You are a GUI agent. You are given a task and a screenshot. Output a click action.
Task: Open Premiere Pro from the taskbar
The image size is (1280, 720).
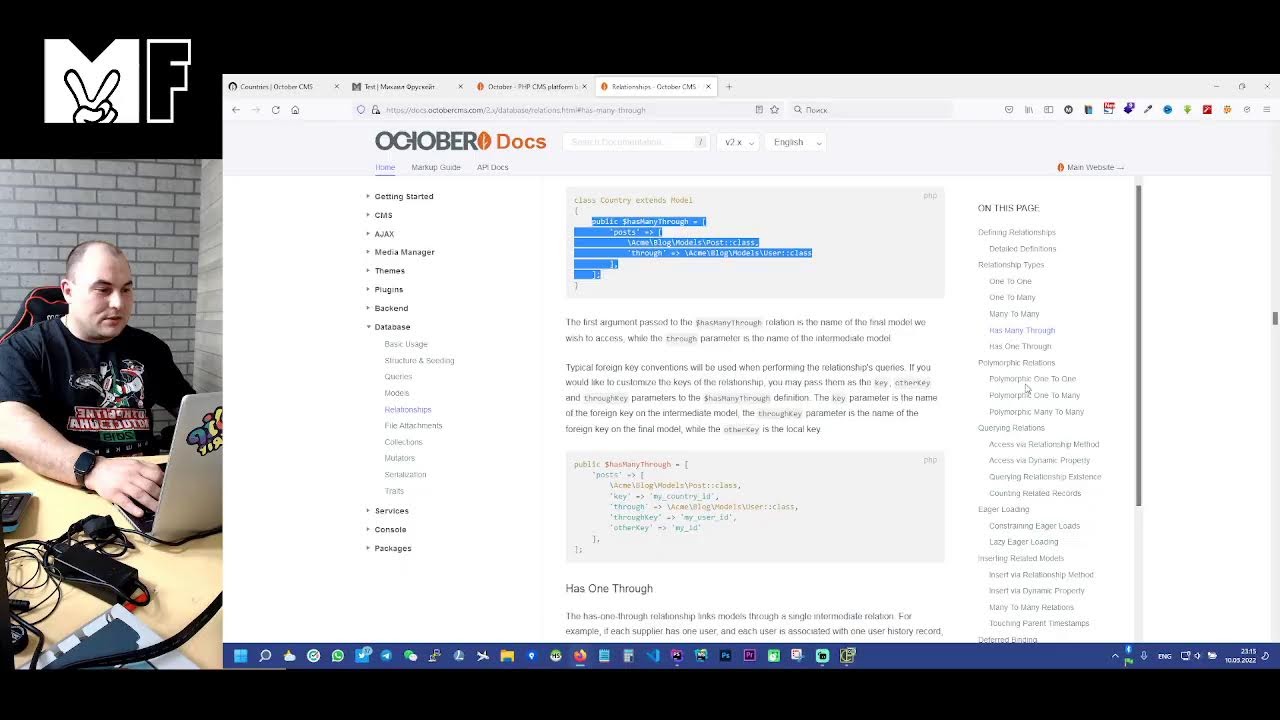(749, 656)
